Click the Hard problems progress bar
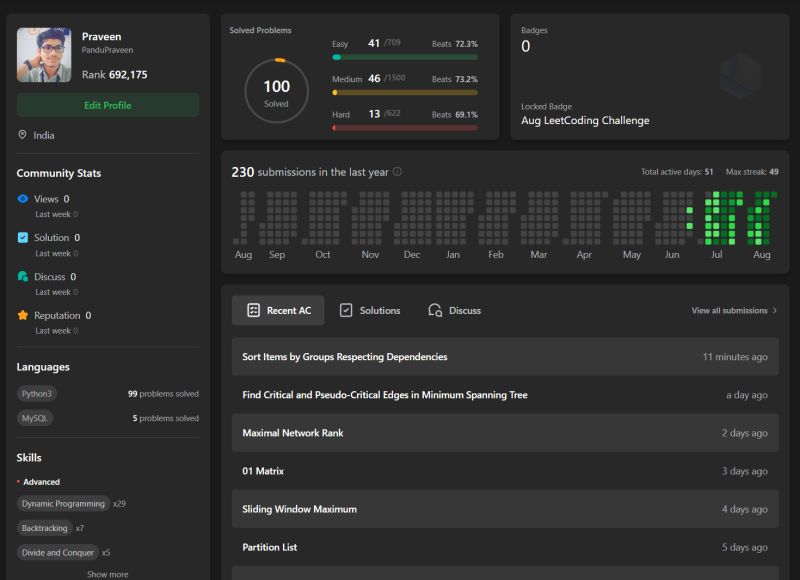Image resolution: width=800 pixels, height=580 pixels. click(405, 128)
